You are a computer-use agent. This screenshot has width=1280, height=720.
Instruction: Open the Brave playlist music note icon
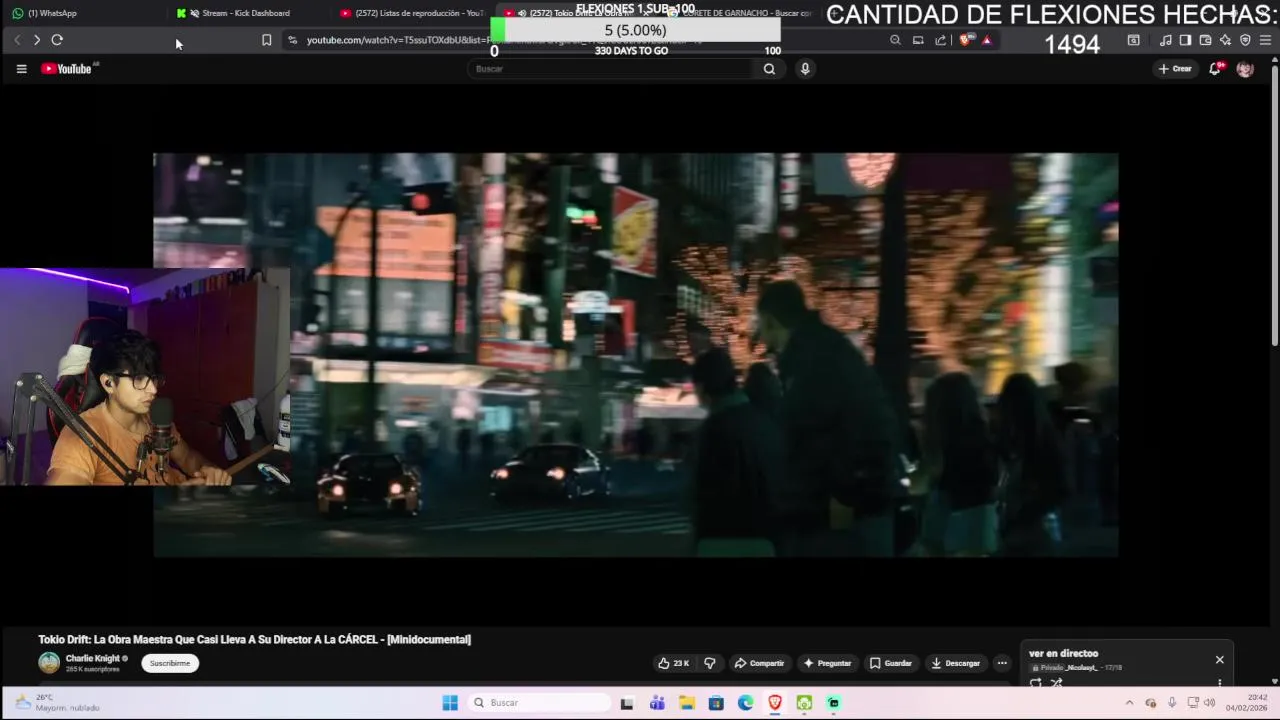click(1165, 40)
